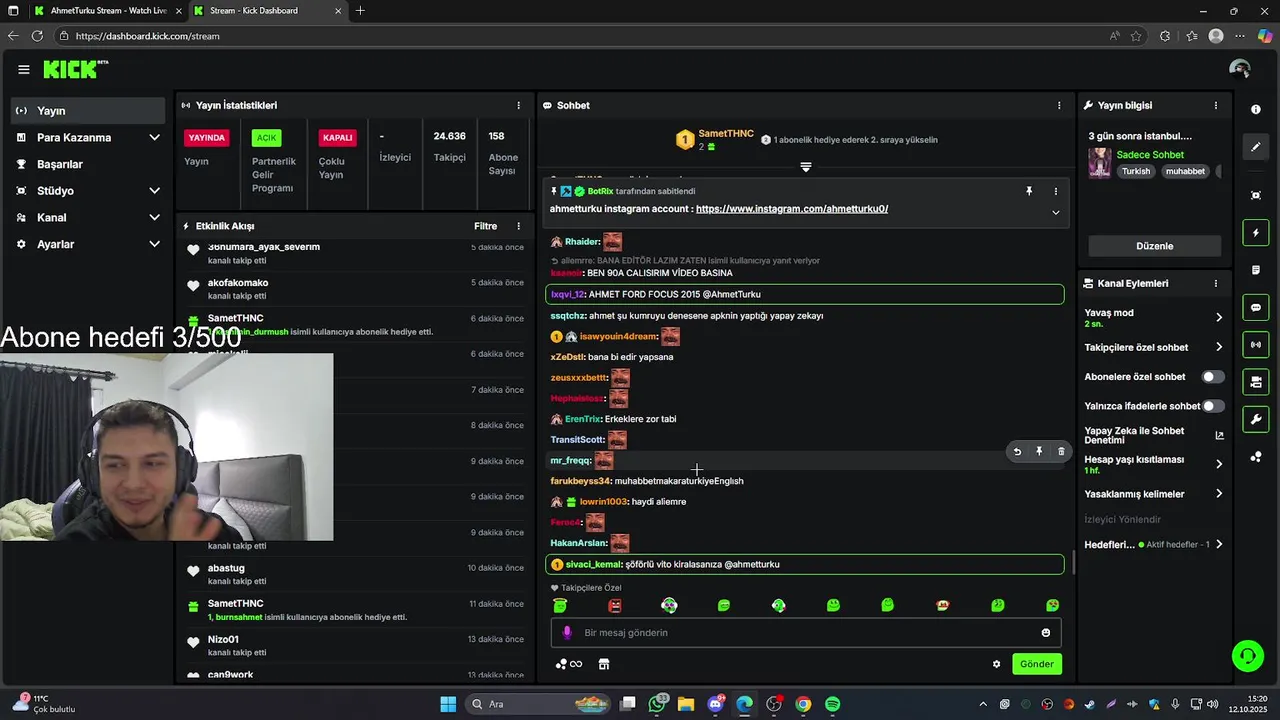Open Hedefleri active goals arrow

1218,545
